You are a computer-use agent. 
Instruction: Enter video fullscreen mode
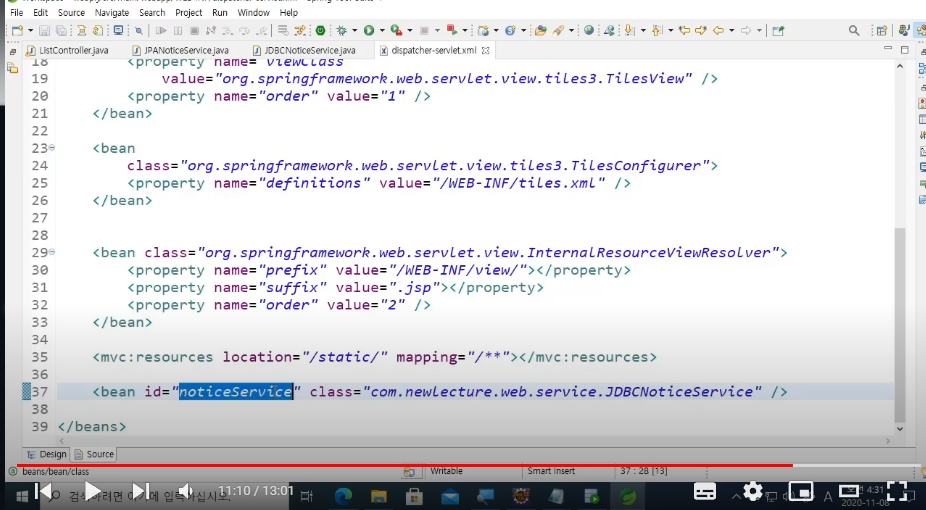[x=896, y=491]
